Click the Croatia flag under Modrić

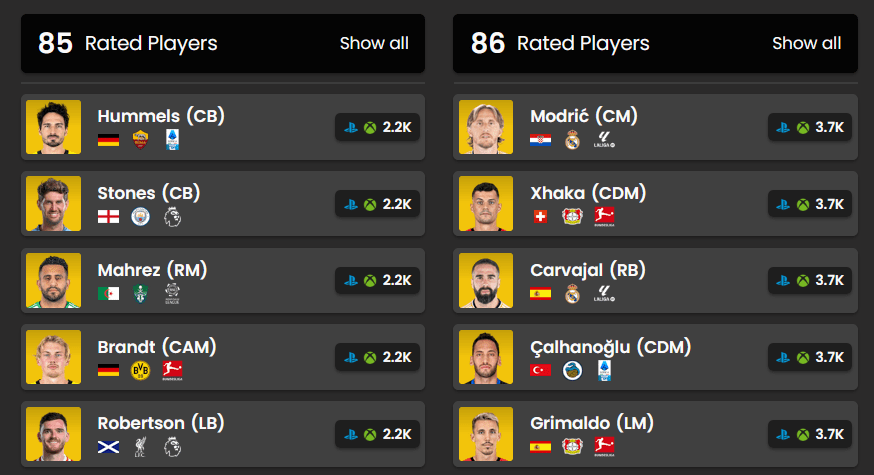[541, 139]
